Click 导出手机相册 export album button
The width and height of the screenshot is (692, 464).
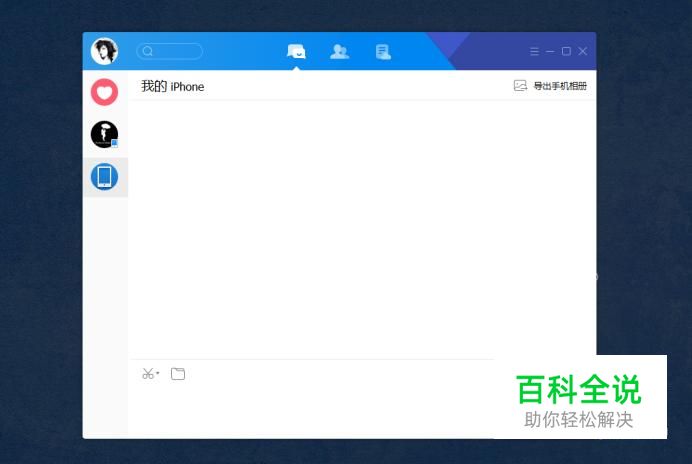[x=550, y=86]
